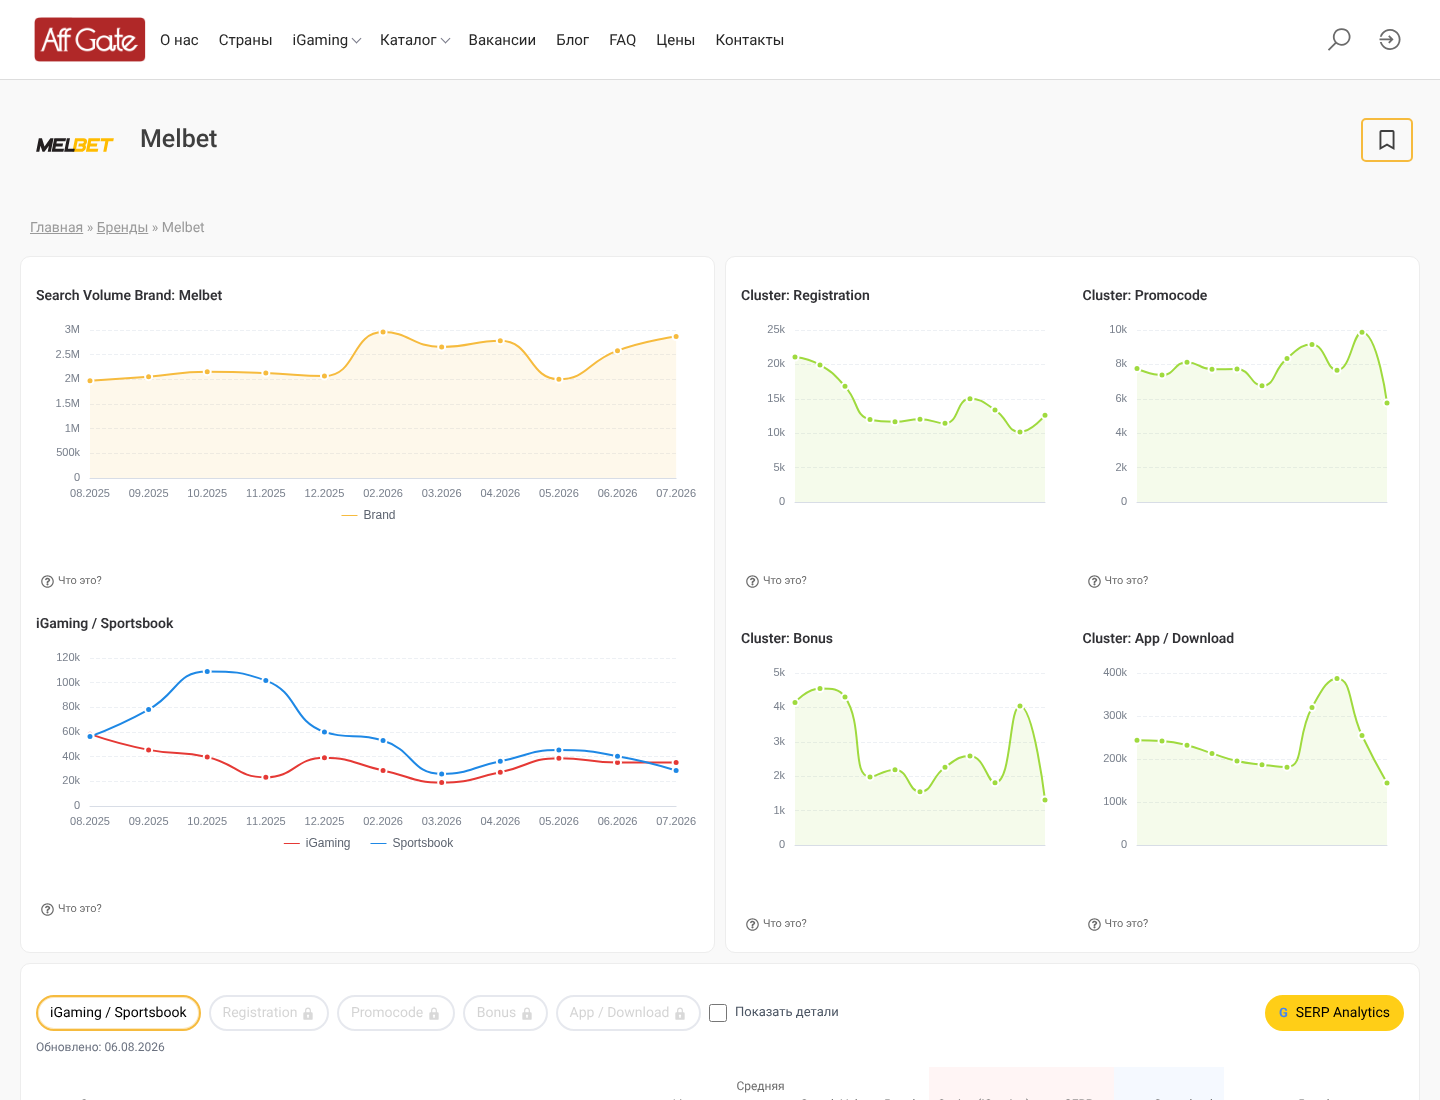Select the iGaming / Sportsbook tab
Image resolution: width=1440 pixels, height=1100 pixels.
coord(118,1013)
